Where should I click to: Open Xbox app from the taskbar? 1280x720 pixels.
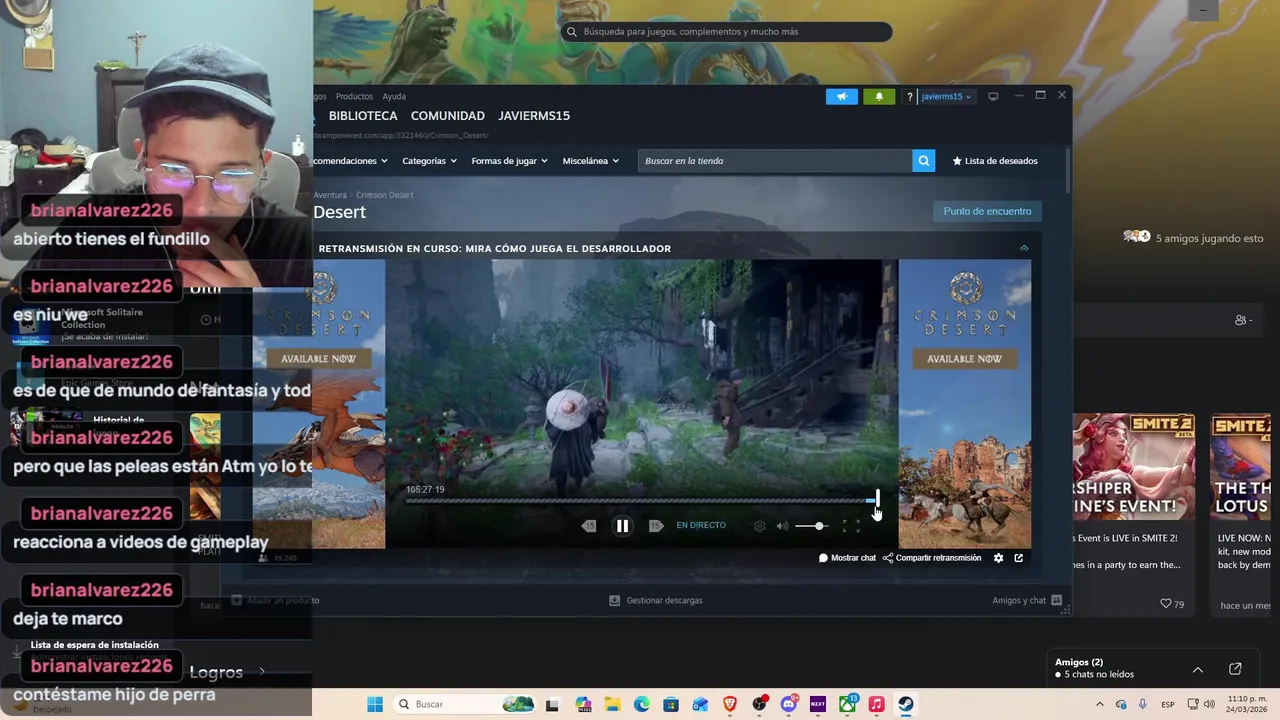coord(848,704)
